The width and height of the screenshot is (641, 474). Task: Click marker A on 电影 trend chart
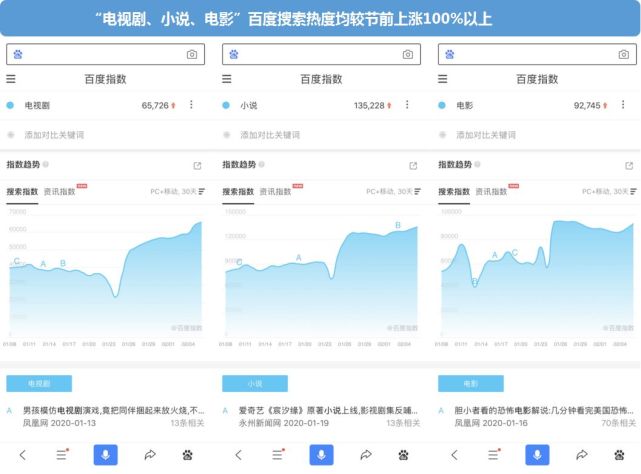click(x=495, y=255)
